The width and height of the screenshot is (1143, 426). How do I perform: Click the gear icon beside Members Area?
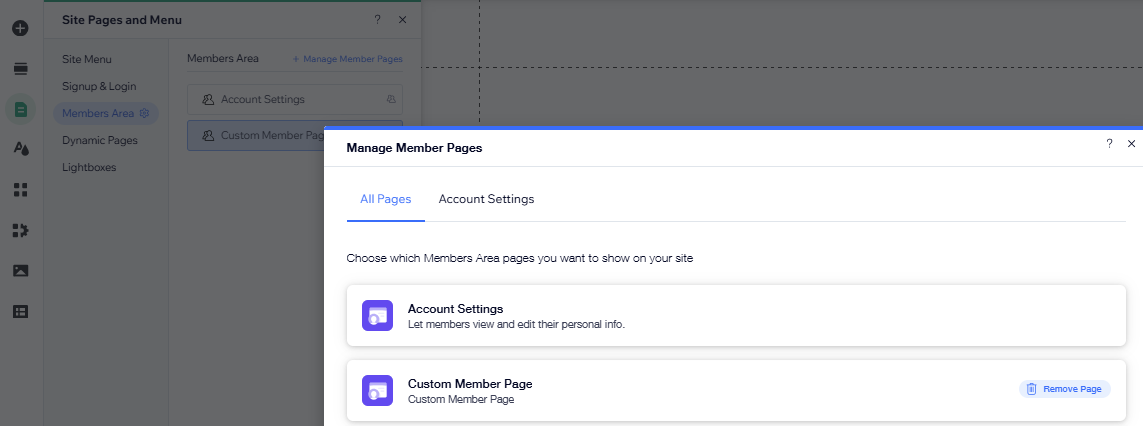[x=145, y=114]
